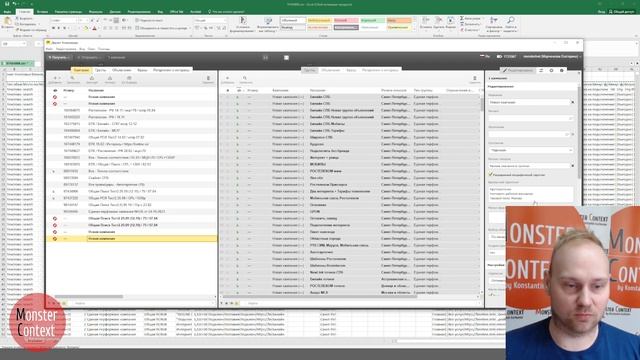Click Заменить search icon in campaigns toolbar
The width and height of the screenshot is (640, 360).
pyautogui.click(x=72, y=78)
